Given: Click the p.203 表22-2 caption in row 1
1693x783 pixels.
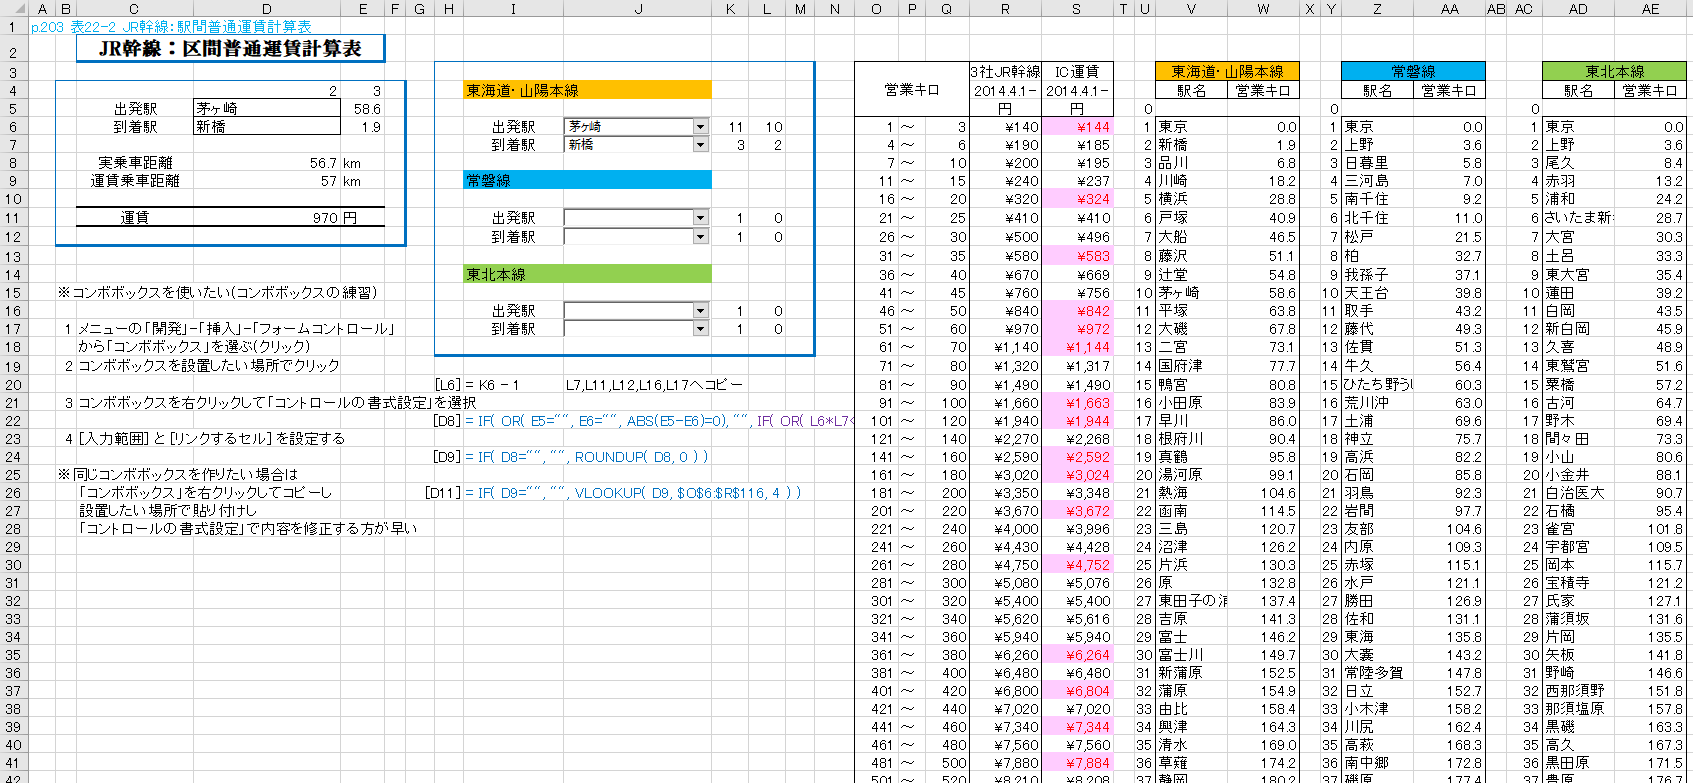Looking at the screenshot, I should (x=171, y=27).
